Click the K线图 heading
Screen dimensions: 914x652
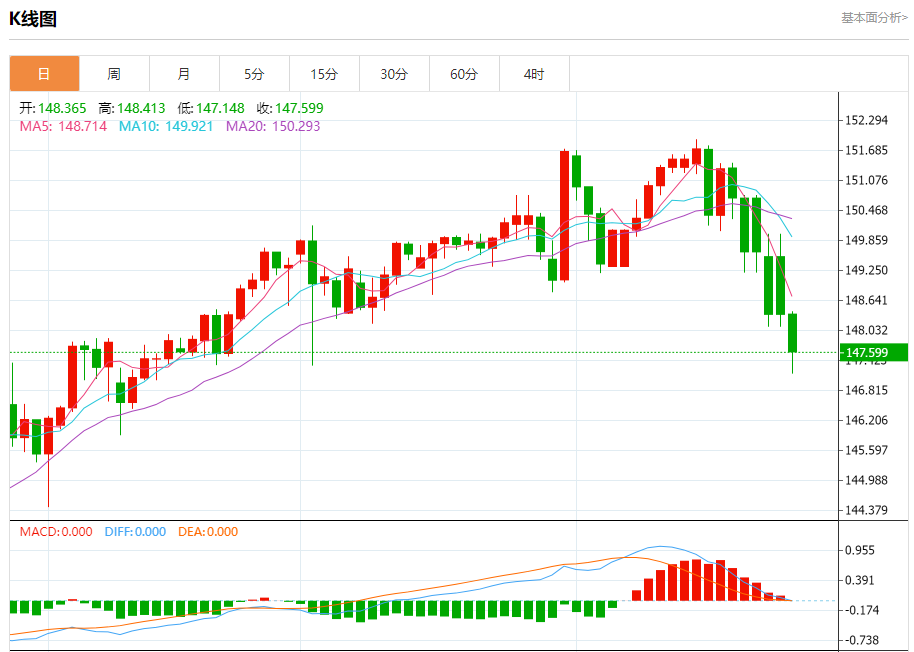pyautogui.click(x=33, y=19)
